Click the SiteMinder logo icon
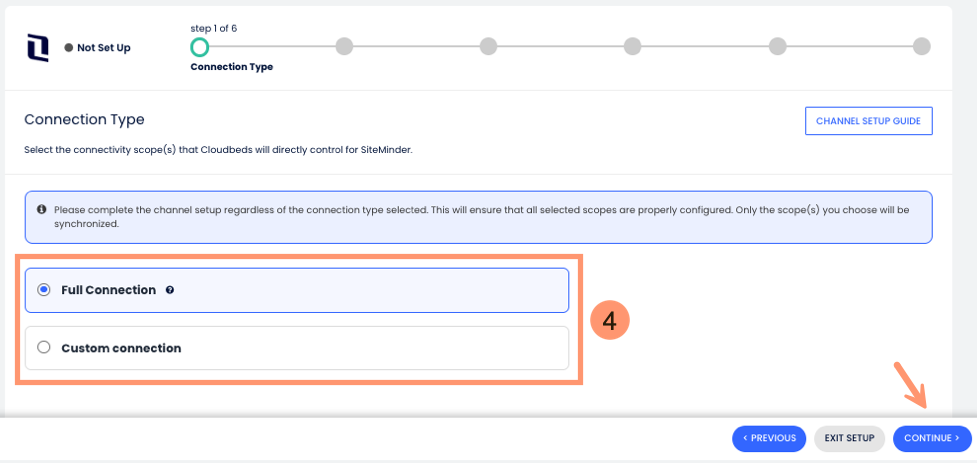The image size is (977, 463). pyautogui.click(x=37, y=47)
